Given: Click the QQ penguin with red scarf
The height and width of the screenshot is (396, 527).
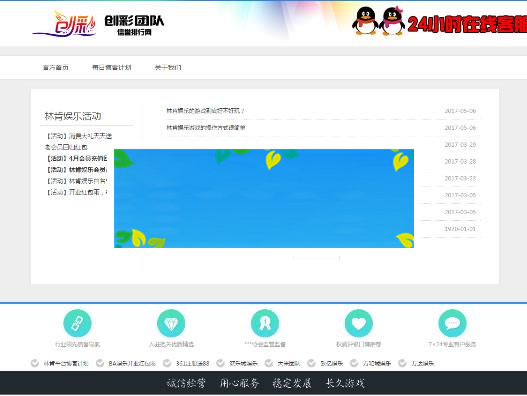Looking at the screenshot, I should 365,21.
